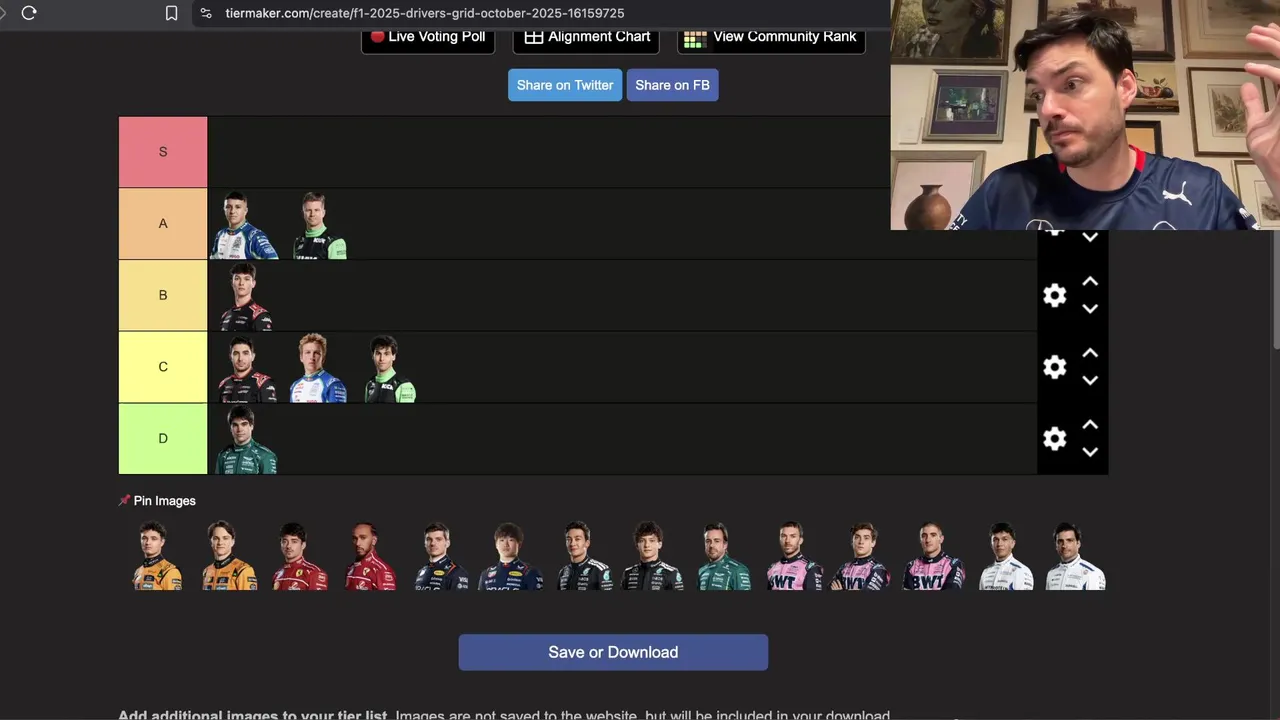1280x720 pixels.
Task: Open settings gear for the D tier
Action: tap(1054, 439)
